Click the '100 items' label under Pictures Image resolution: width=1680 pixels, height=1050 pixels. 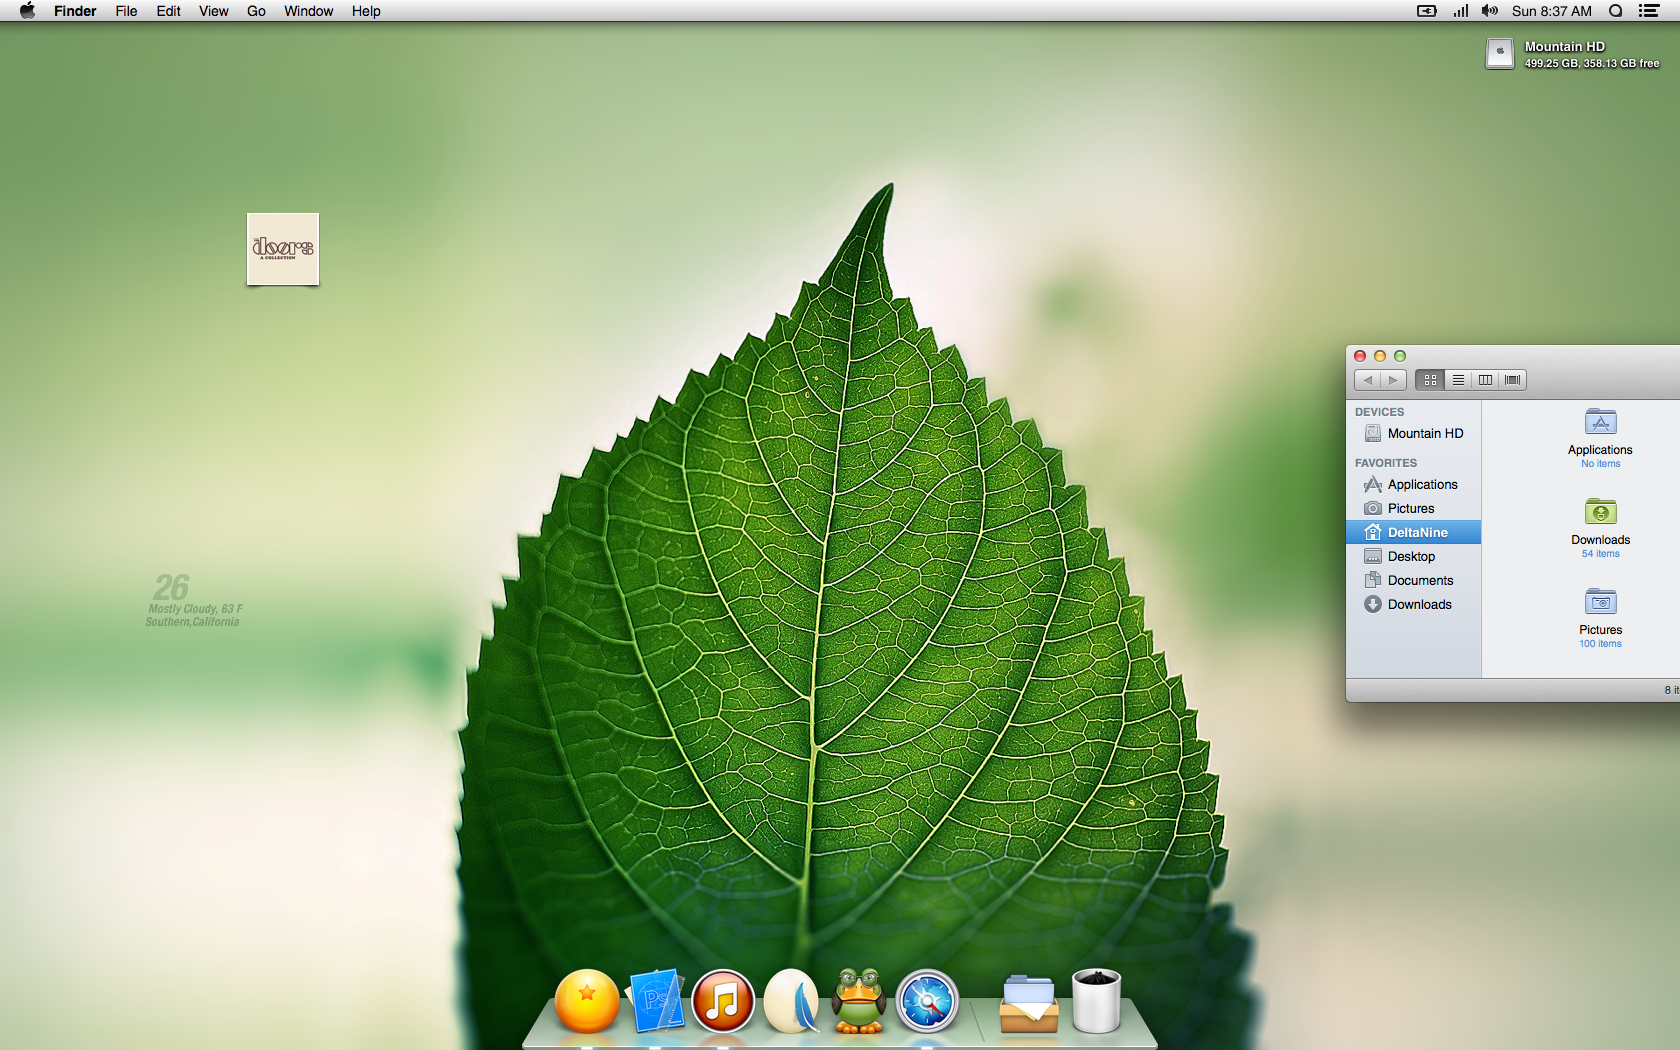point(1600,644)
